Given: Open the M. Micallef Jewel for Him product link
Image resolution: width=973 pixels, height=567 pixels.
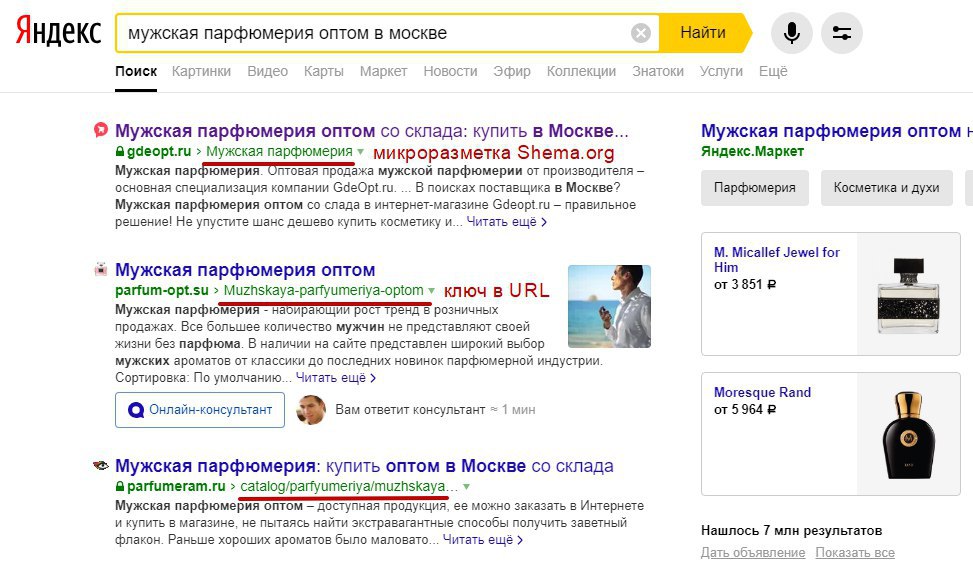Looking at the screenshot, I should pos(776,259).
